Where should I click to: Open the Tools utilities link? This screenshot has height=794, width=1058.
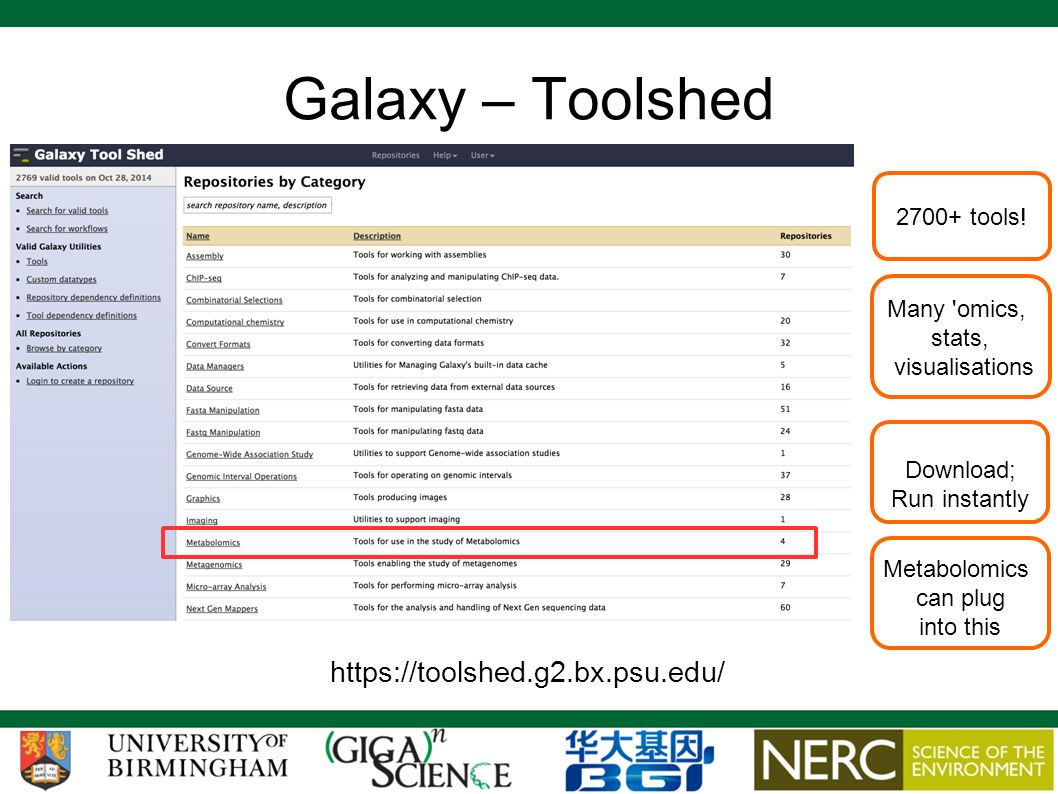(37, 262)
